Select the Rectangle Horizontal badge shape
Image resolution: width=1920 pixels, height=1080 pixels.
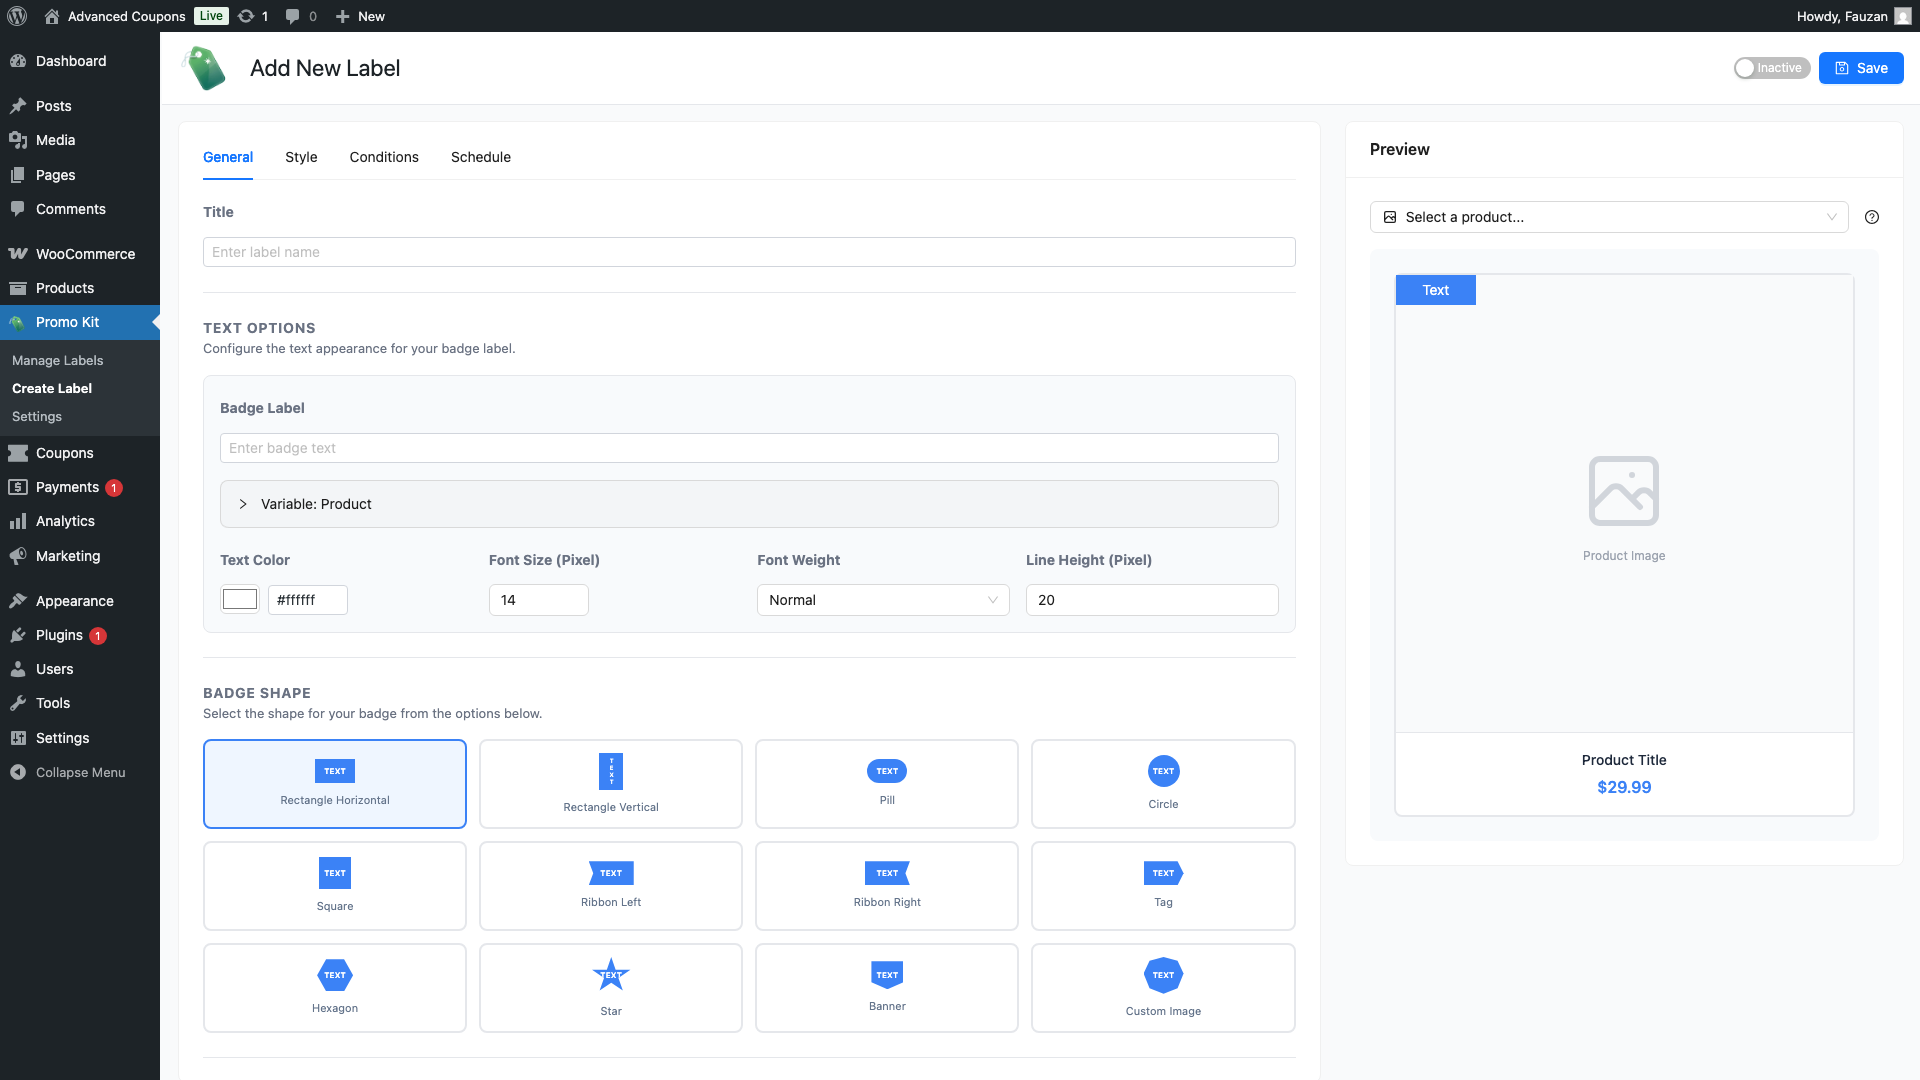click(x=334, y=784)
